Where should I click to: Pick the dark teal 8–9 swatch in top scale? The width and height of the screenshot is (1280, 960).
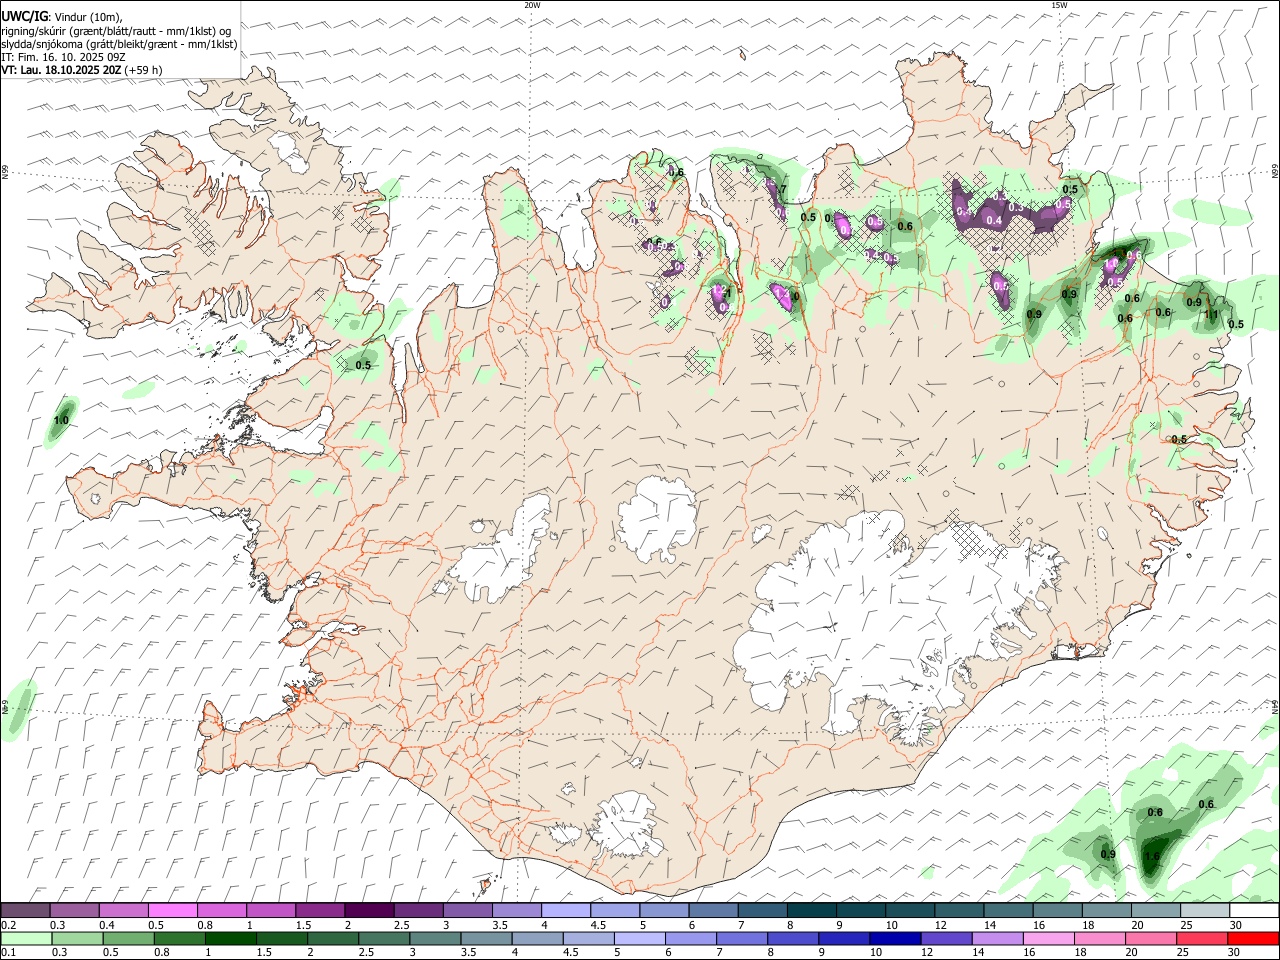(x=811, y=911)
